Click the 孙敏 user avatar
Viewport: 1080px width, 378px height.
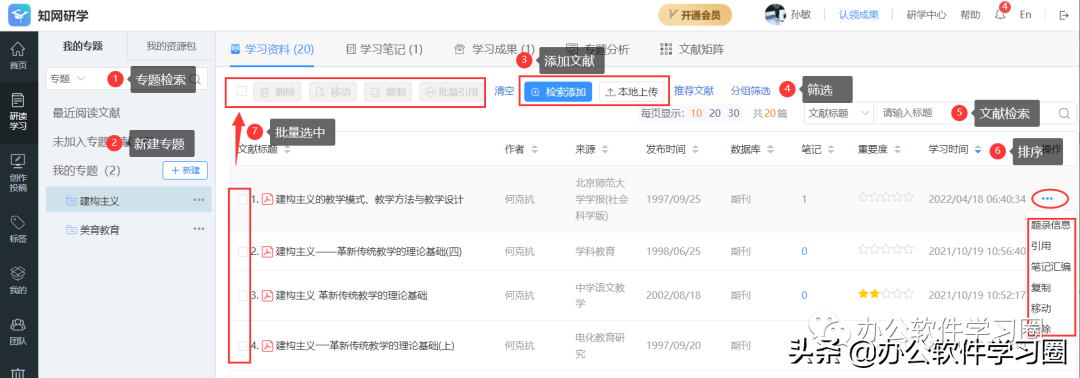[x=776, y=14]
